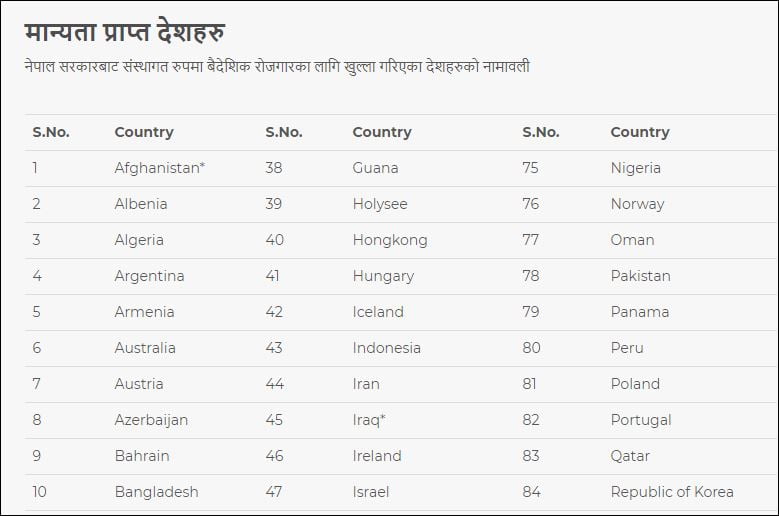Click on Australia in the country list
This screenshot has height=516, width=779.
click(145, 348)
